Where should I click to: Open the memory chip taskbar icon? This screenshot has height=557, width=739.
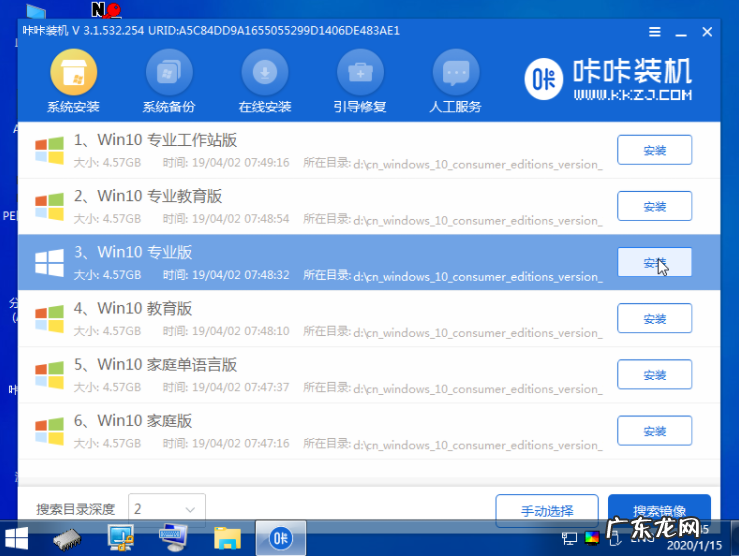pyautogui.click(x=67, y=540)
